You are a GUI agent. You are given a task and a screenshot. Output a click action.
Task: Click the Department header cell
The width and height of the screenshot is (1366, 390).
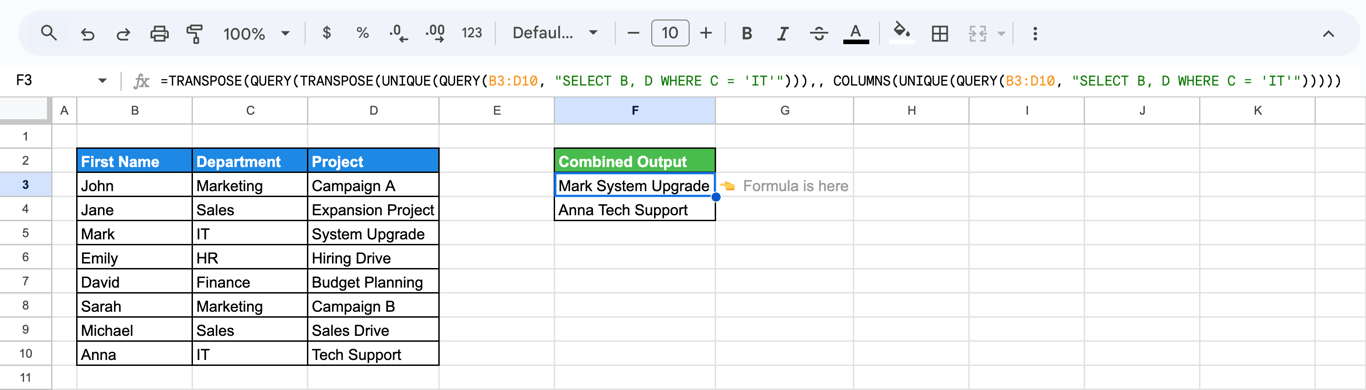pyautogui.click(x=250, y=161)
